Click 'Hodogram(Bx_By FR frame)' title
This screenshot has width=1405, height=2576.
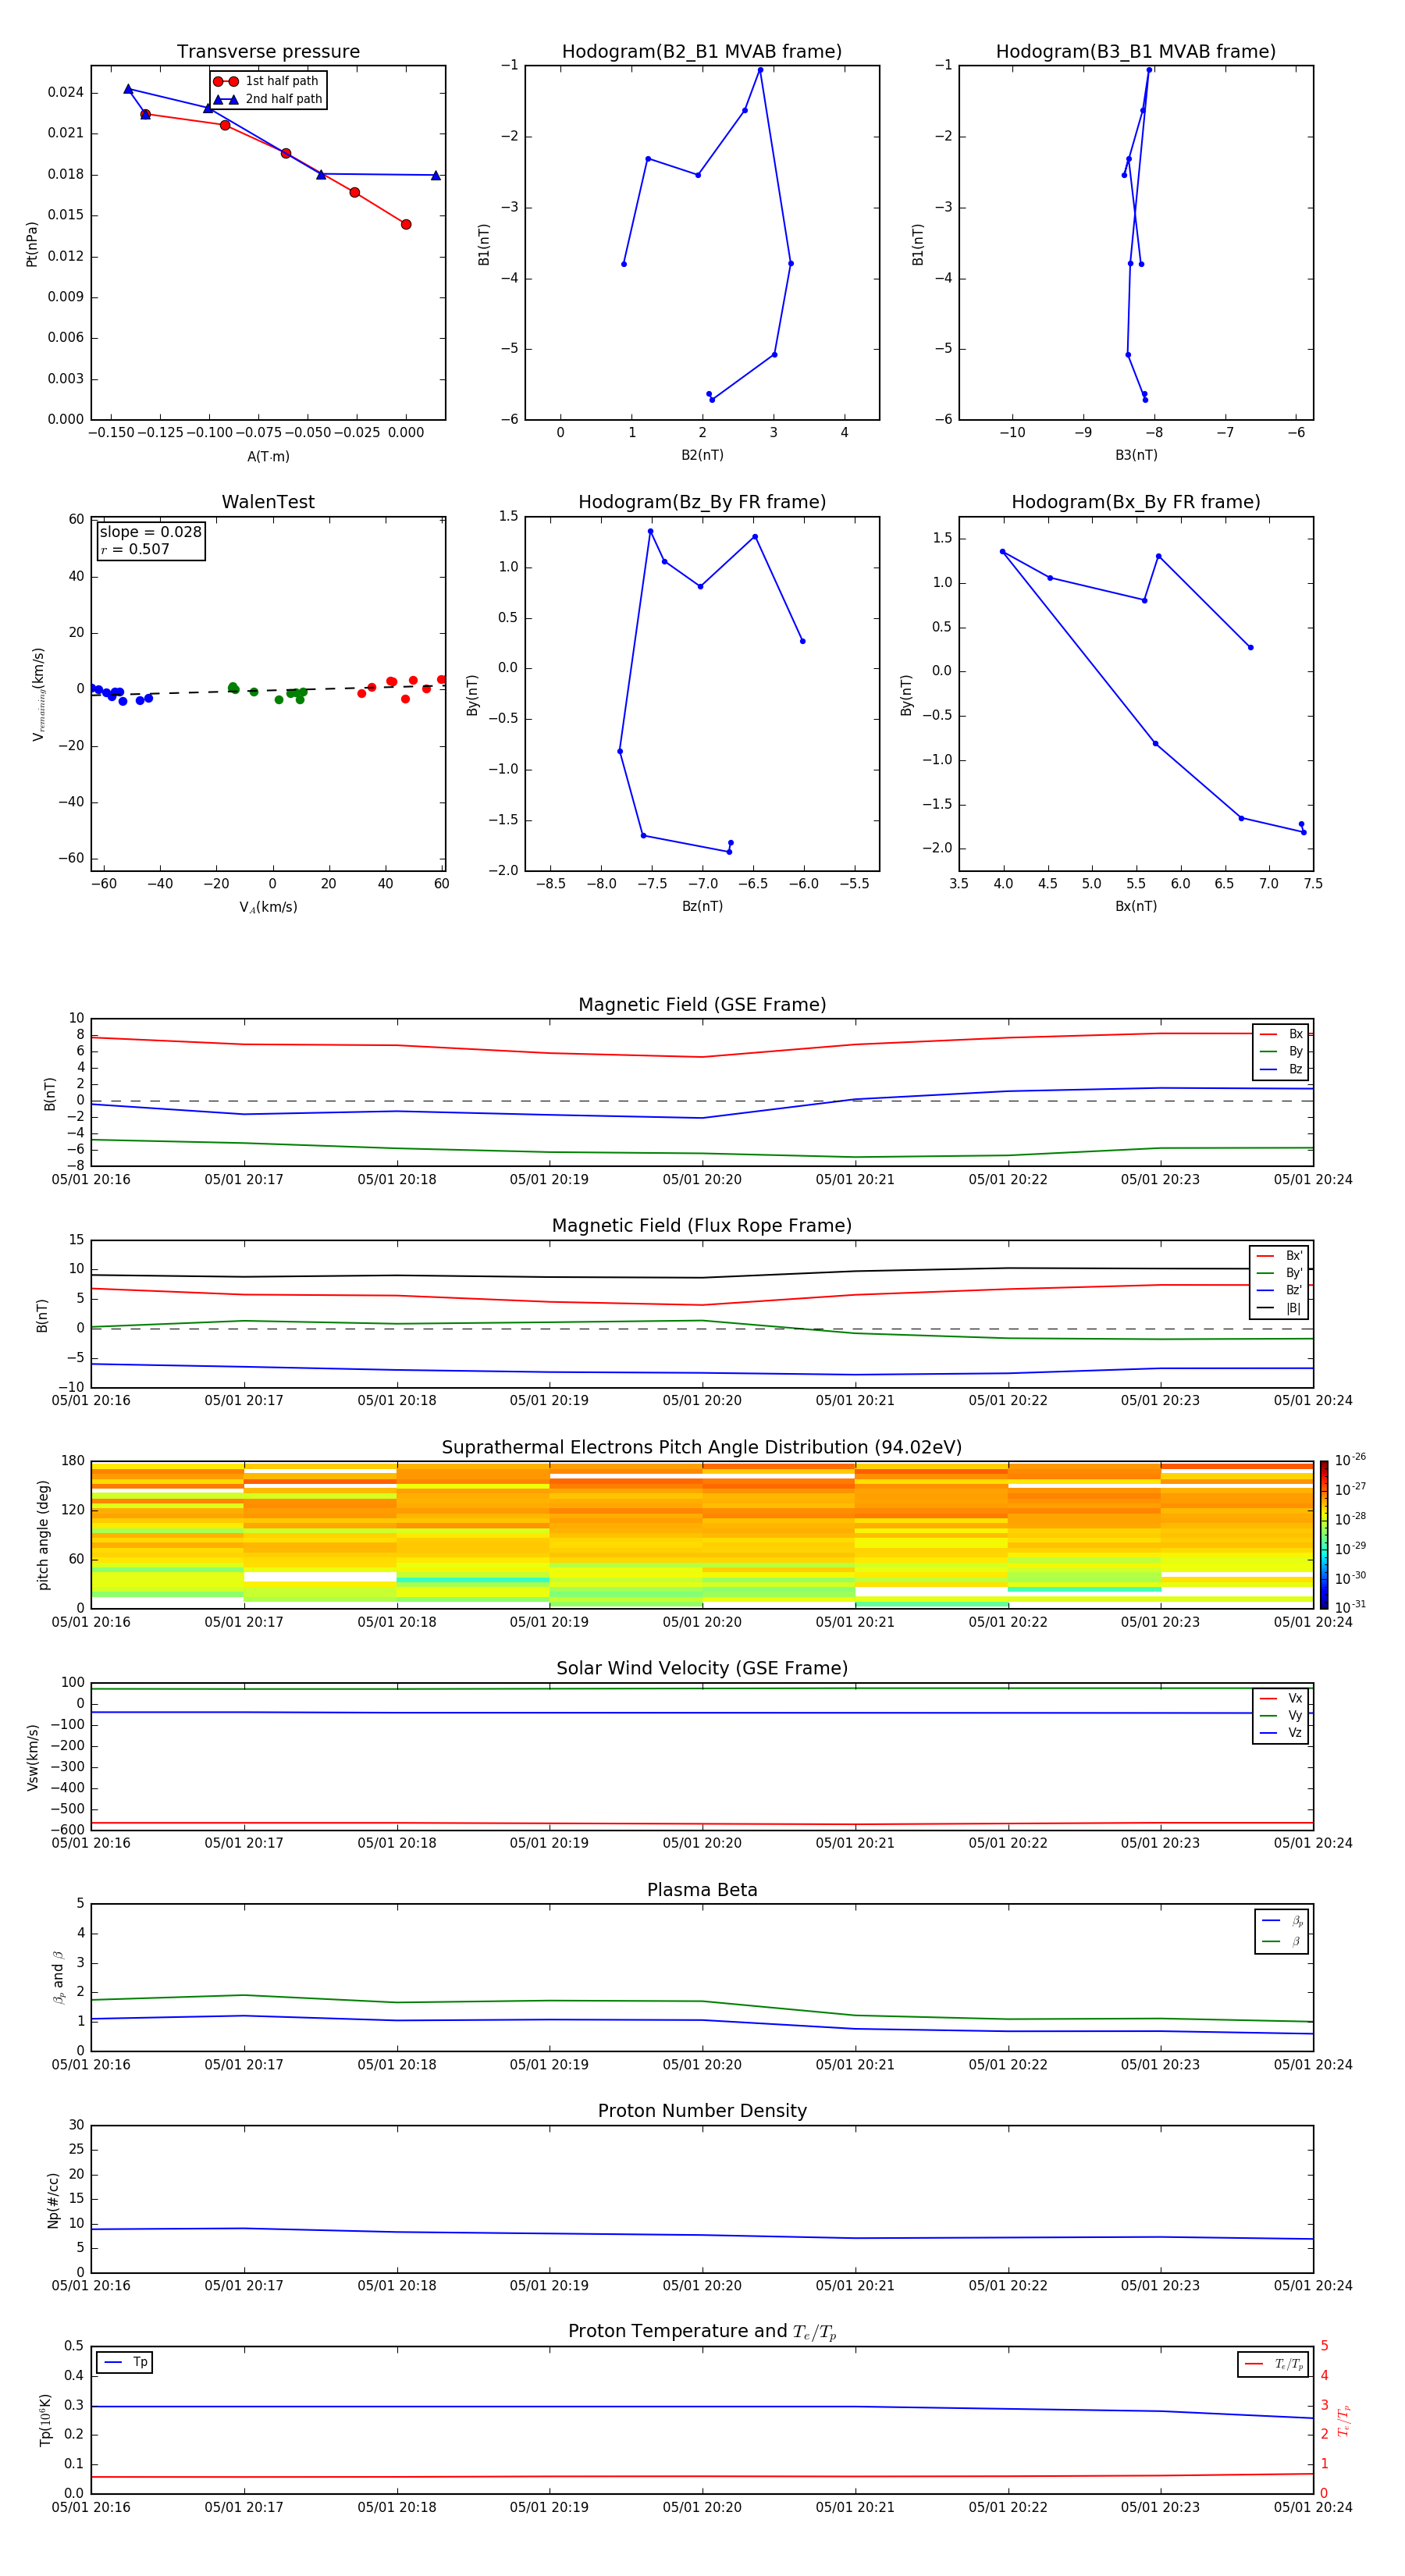(x=1136, y=502)
